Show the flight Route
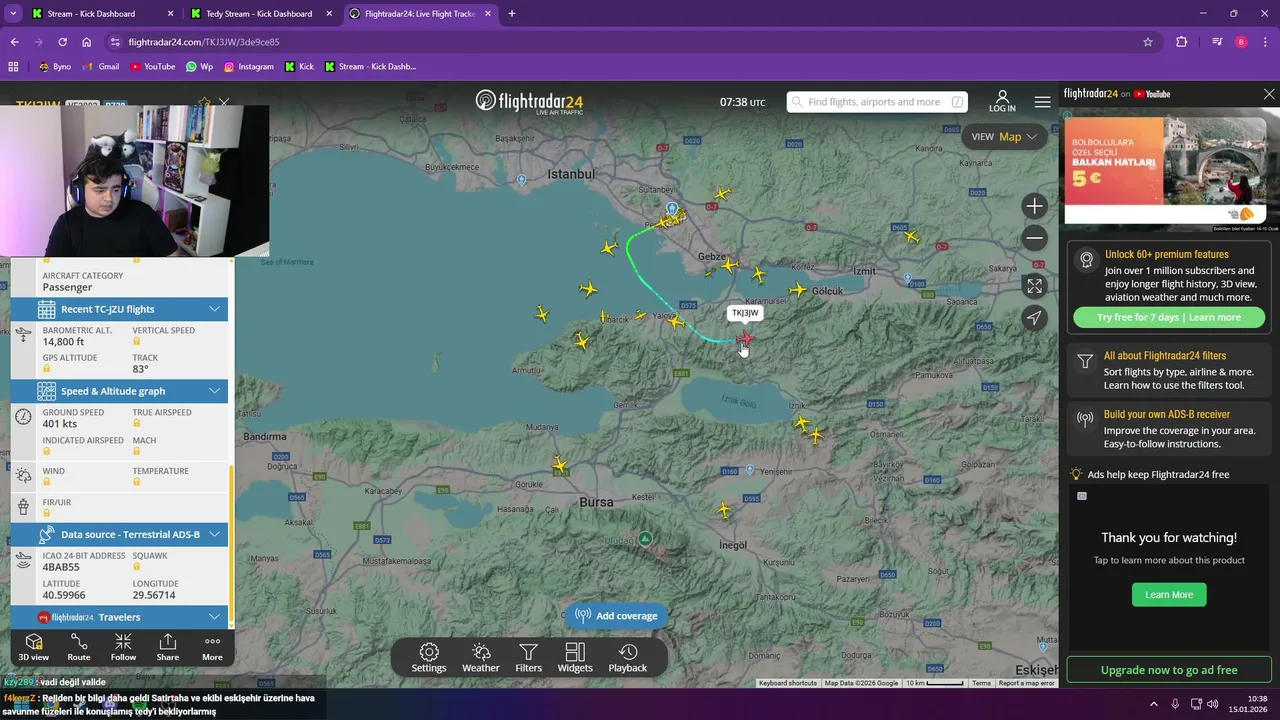Image resolution: width=1280 pixels, height=720 pixels. click(x=79, y=647)
